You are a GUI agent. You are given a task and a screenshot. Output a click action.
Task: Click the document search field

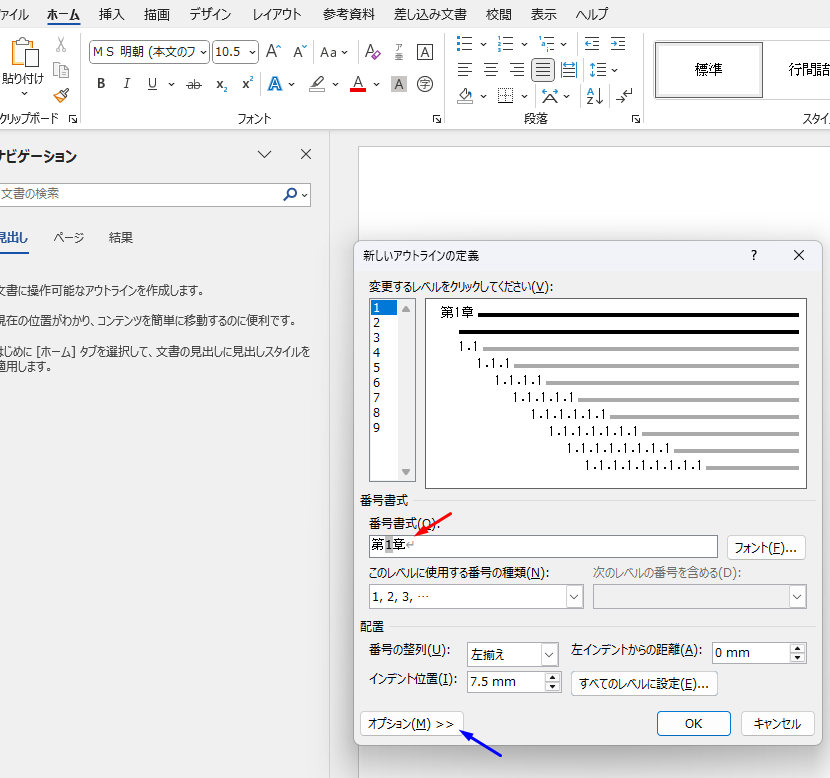pyautogui.click(x=140, y=194)
